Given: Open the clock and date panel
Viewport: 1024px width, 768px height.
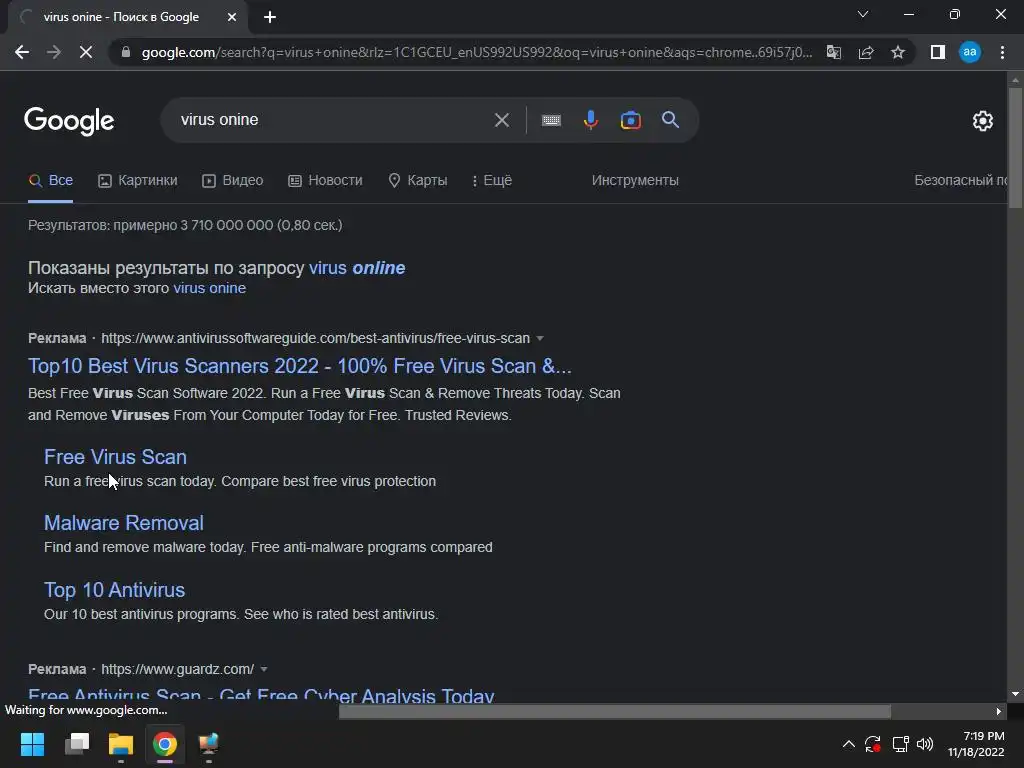Looking at the screenshot, I should [976, 744].
